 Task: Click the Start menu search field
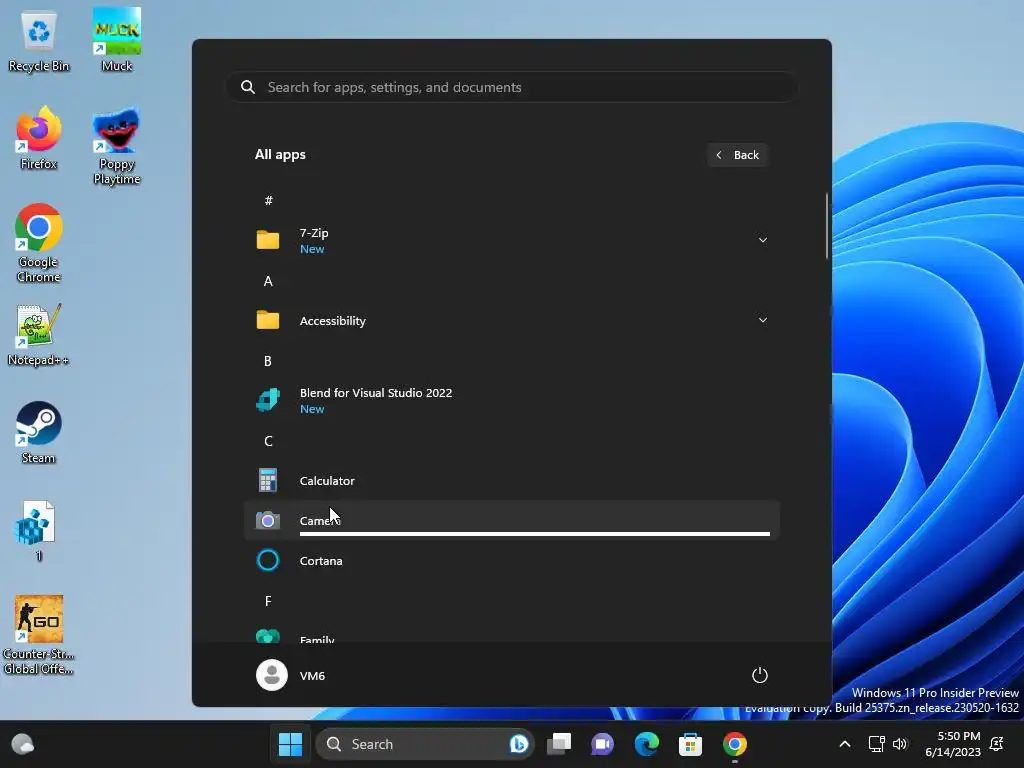[511, 87]
